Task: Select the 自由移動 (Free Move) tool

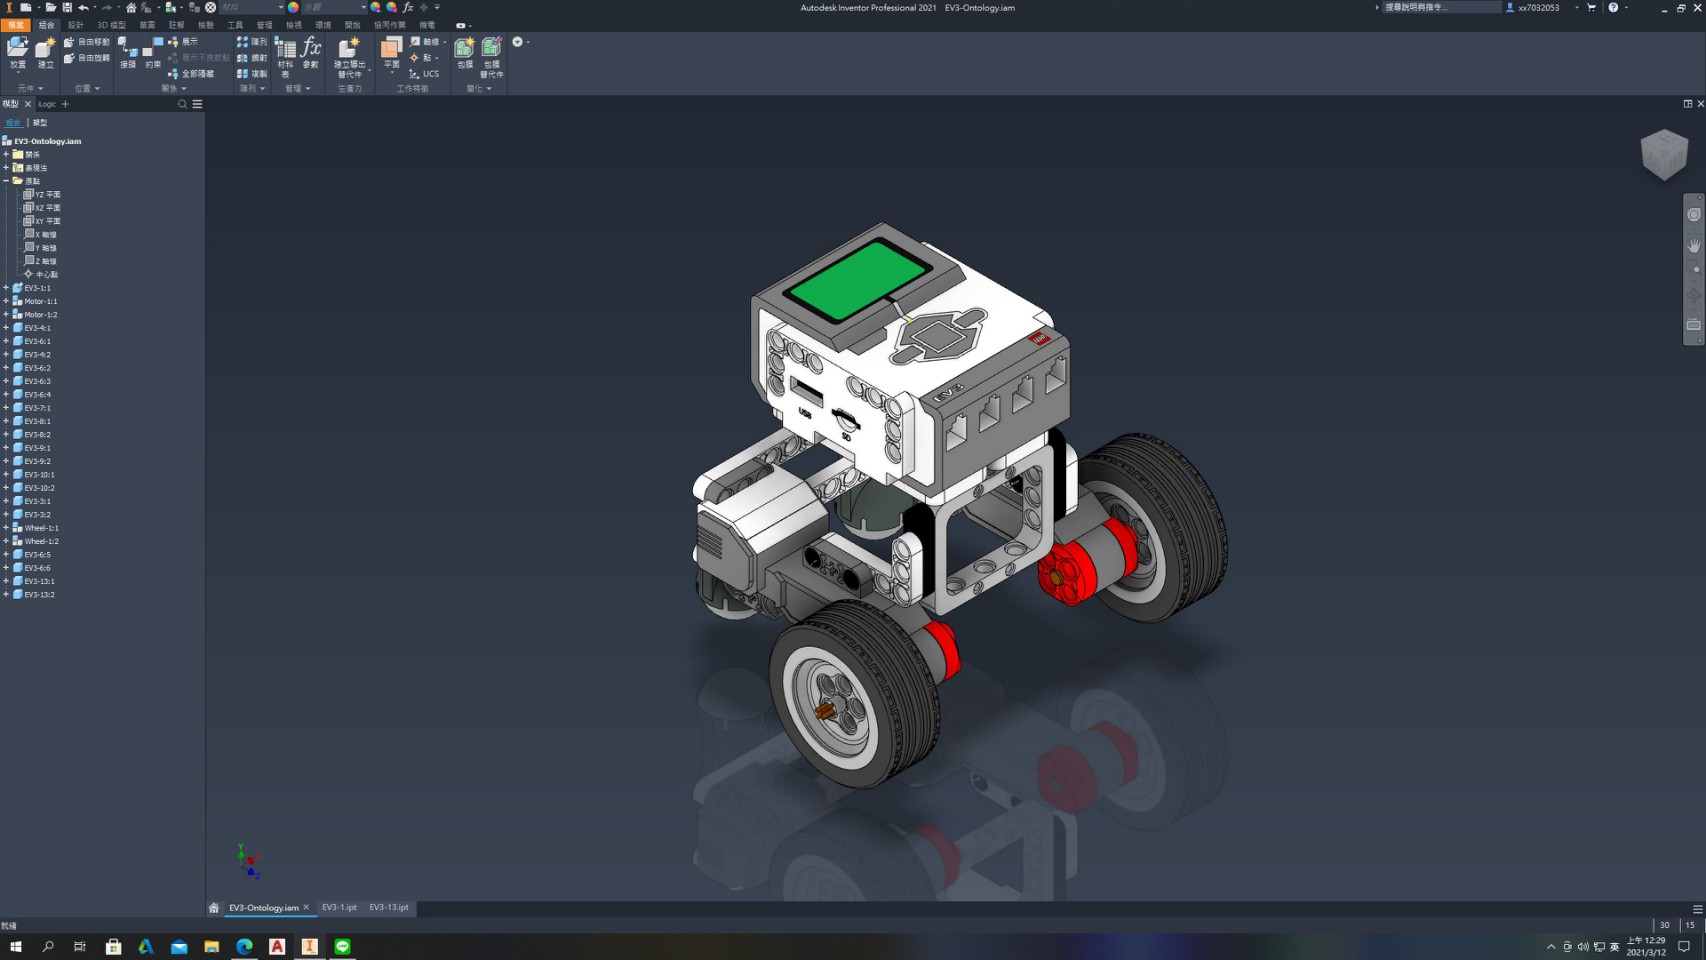Action: point(86,42)
